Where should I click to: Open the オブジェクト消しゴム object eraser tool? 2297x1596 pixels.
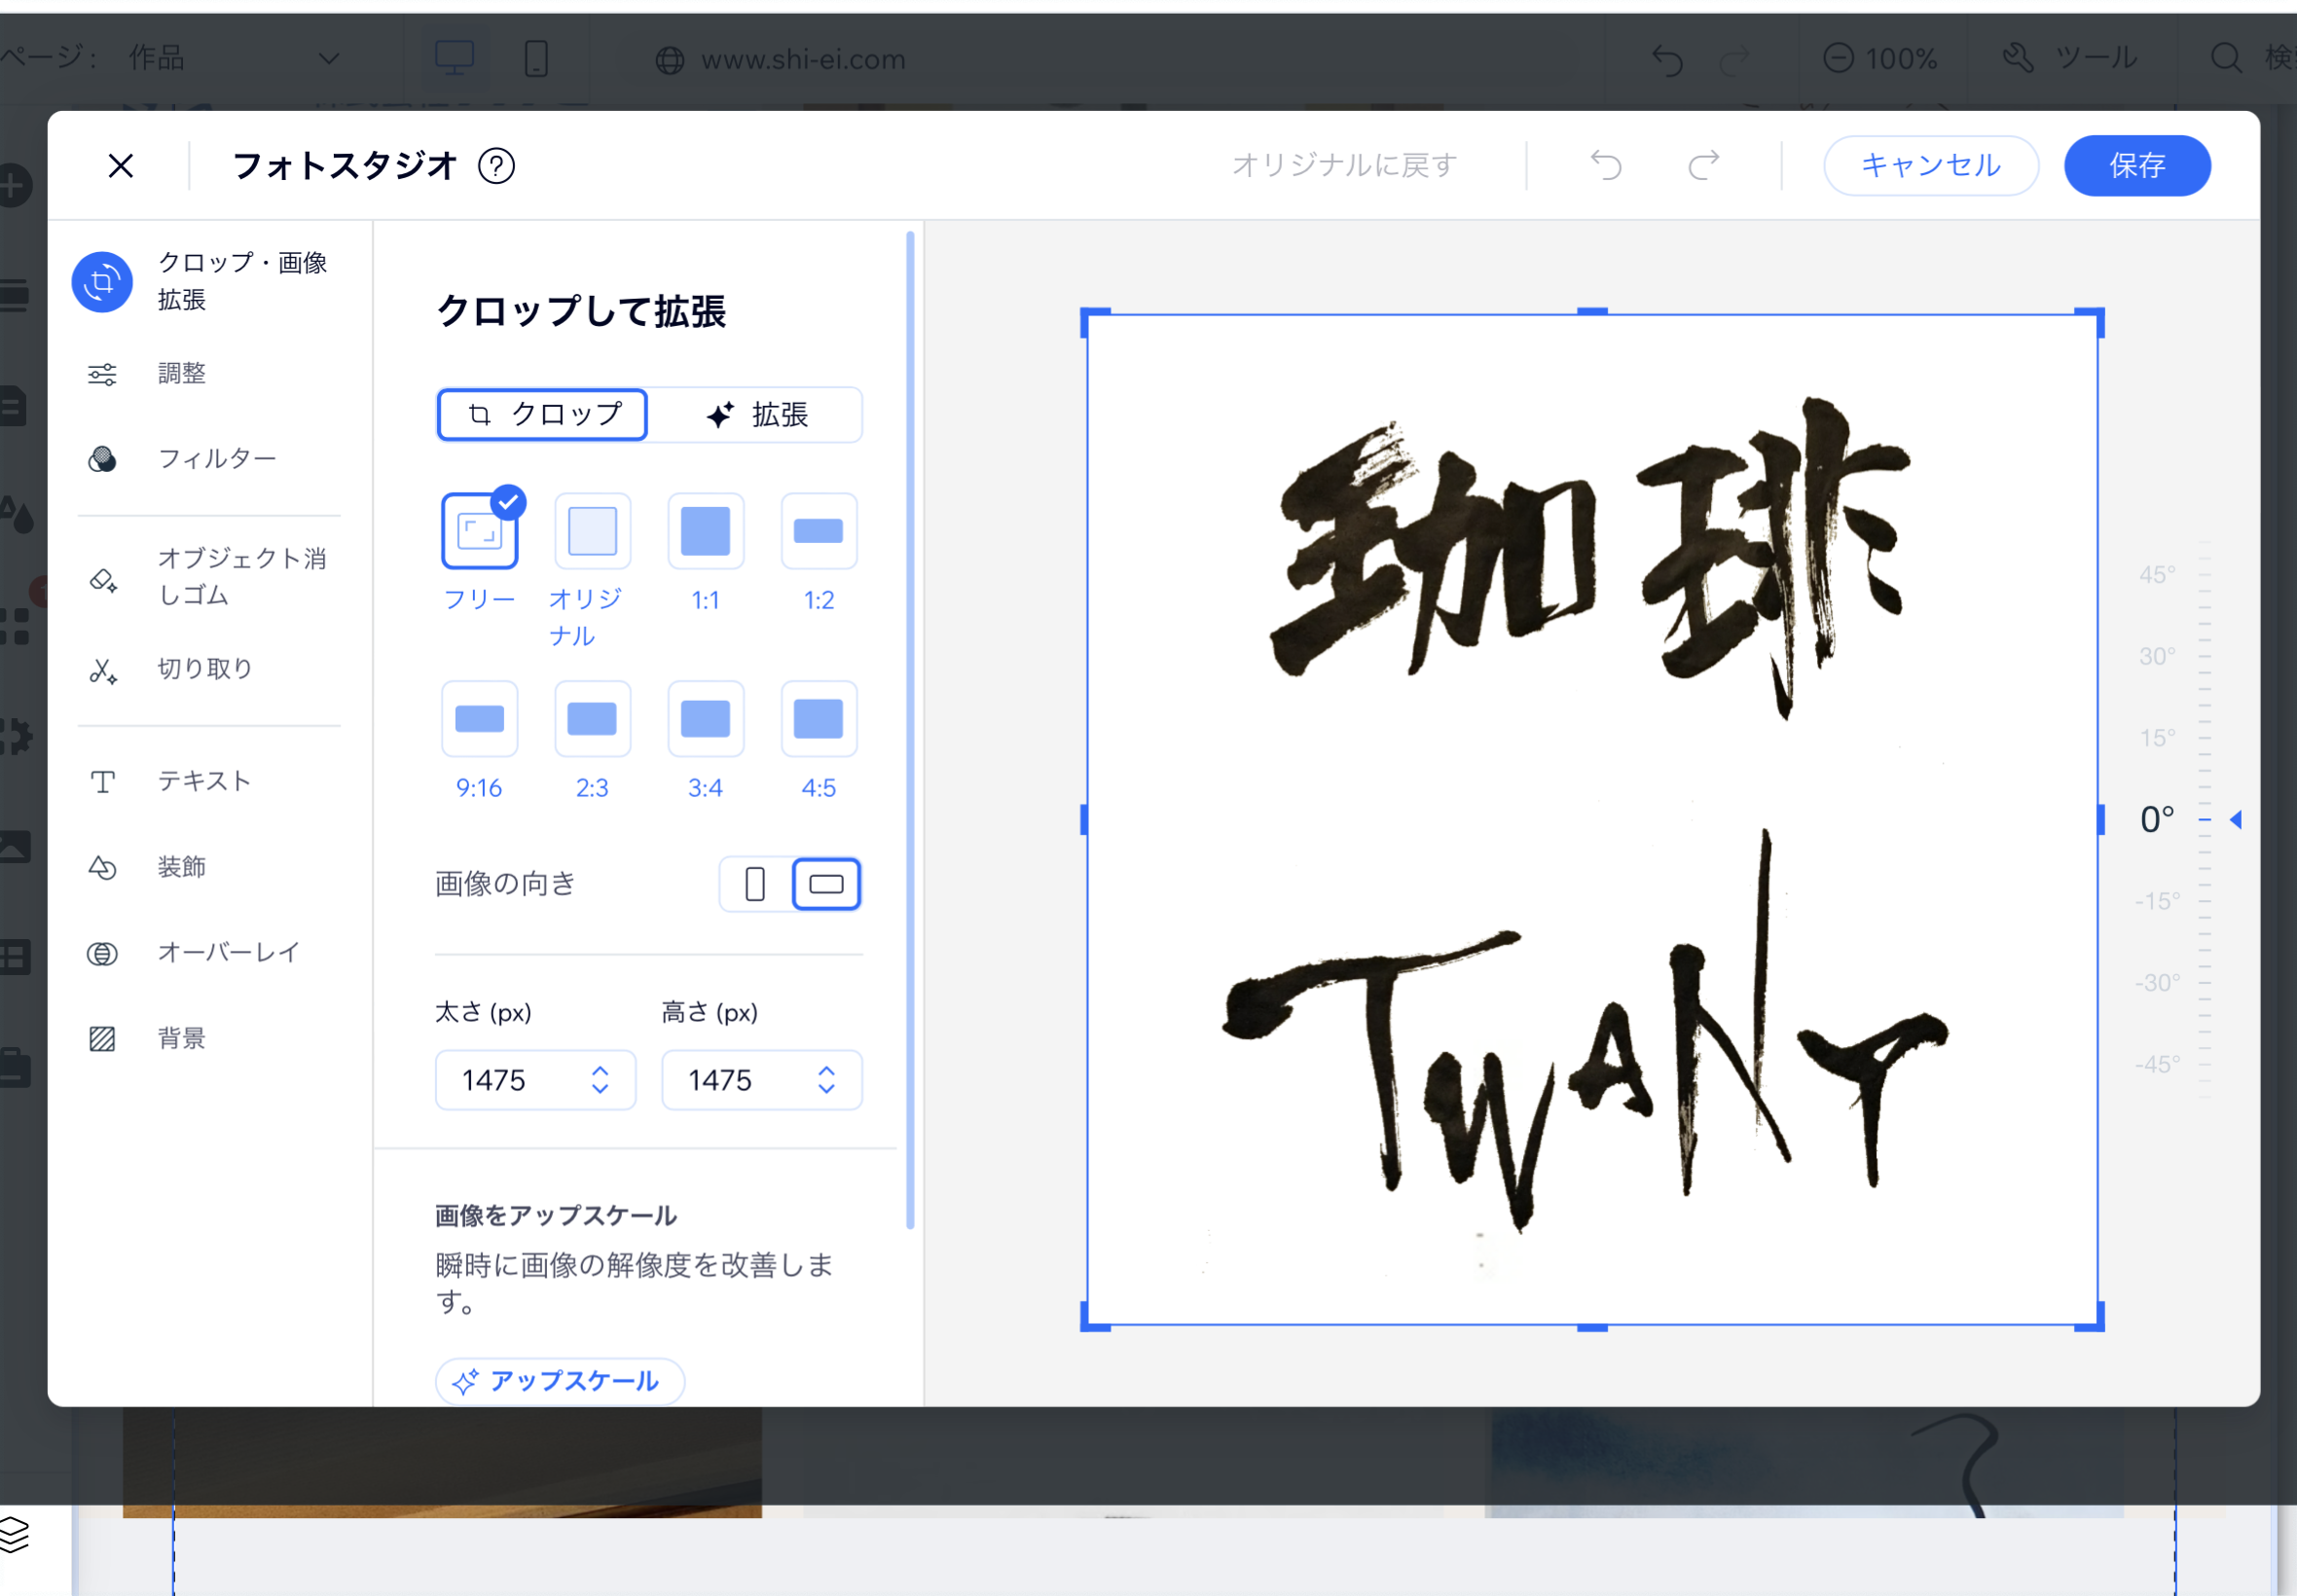(240, 577)
